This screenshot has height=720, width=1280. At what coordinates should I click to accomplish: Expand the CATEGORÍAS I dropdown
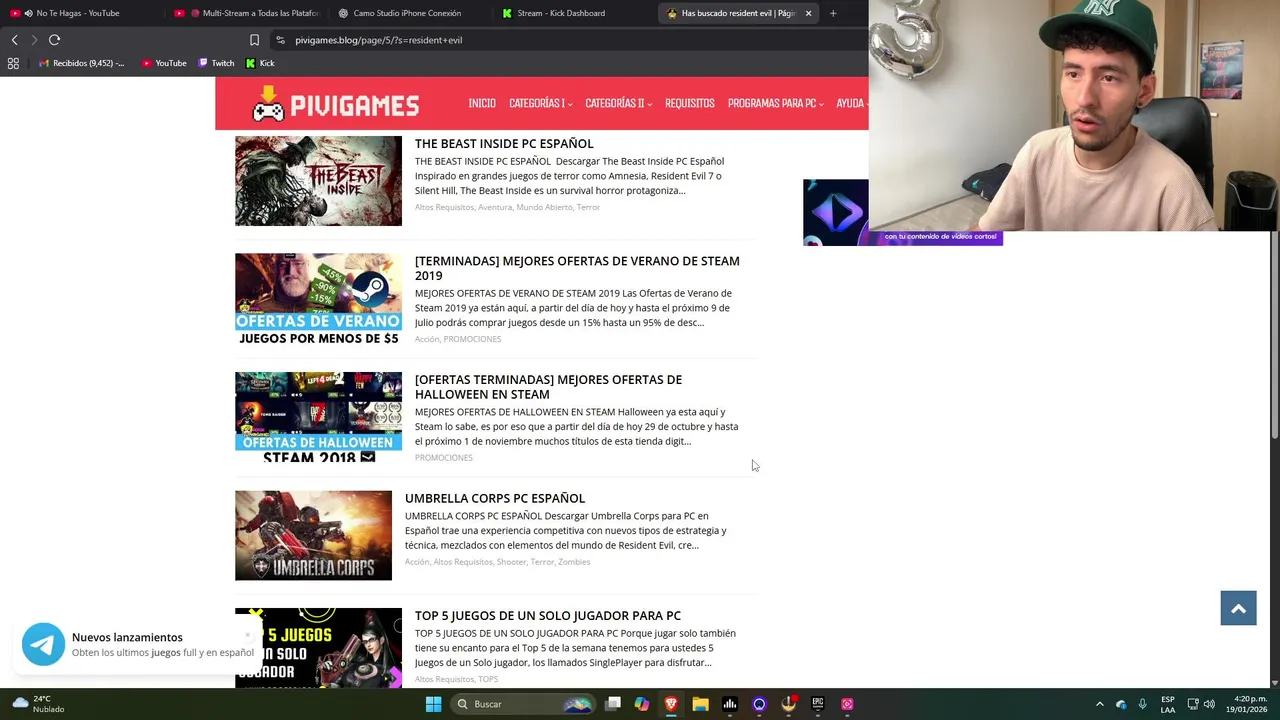(x=540, y=103)
